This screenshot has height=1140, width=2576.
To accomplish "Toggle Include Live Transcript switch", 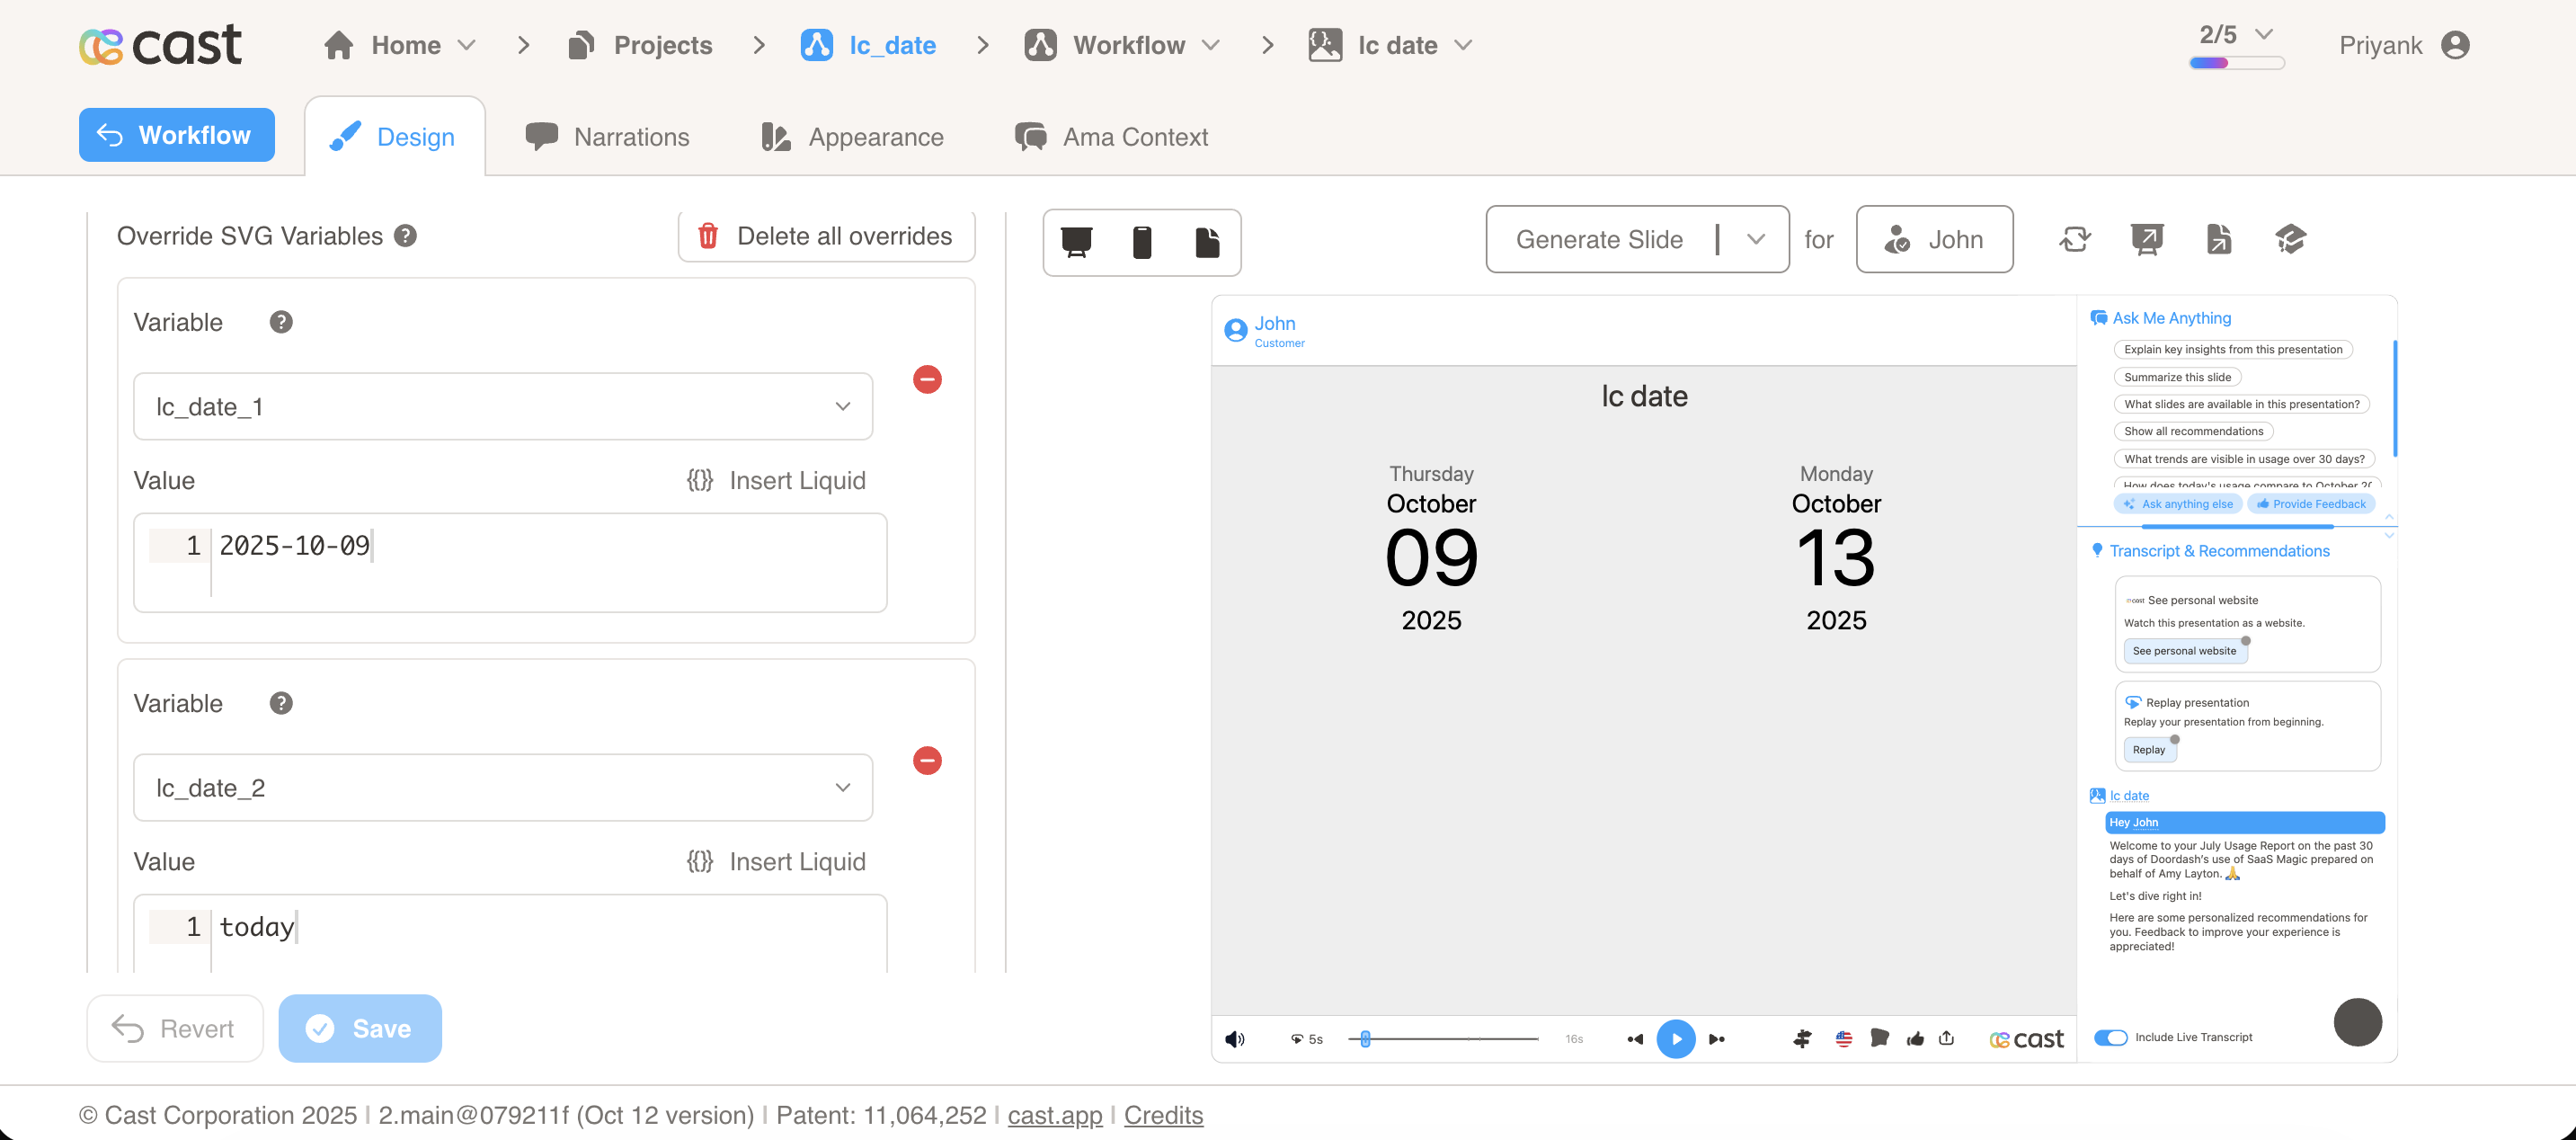I will click(2111, 1037).
